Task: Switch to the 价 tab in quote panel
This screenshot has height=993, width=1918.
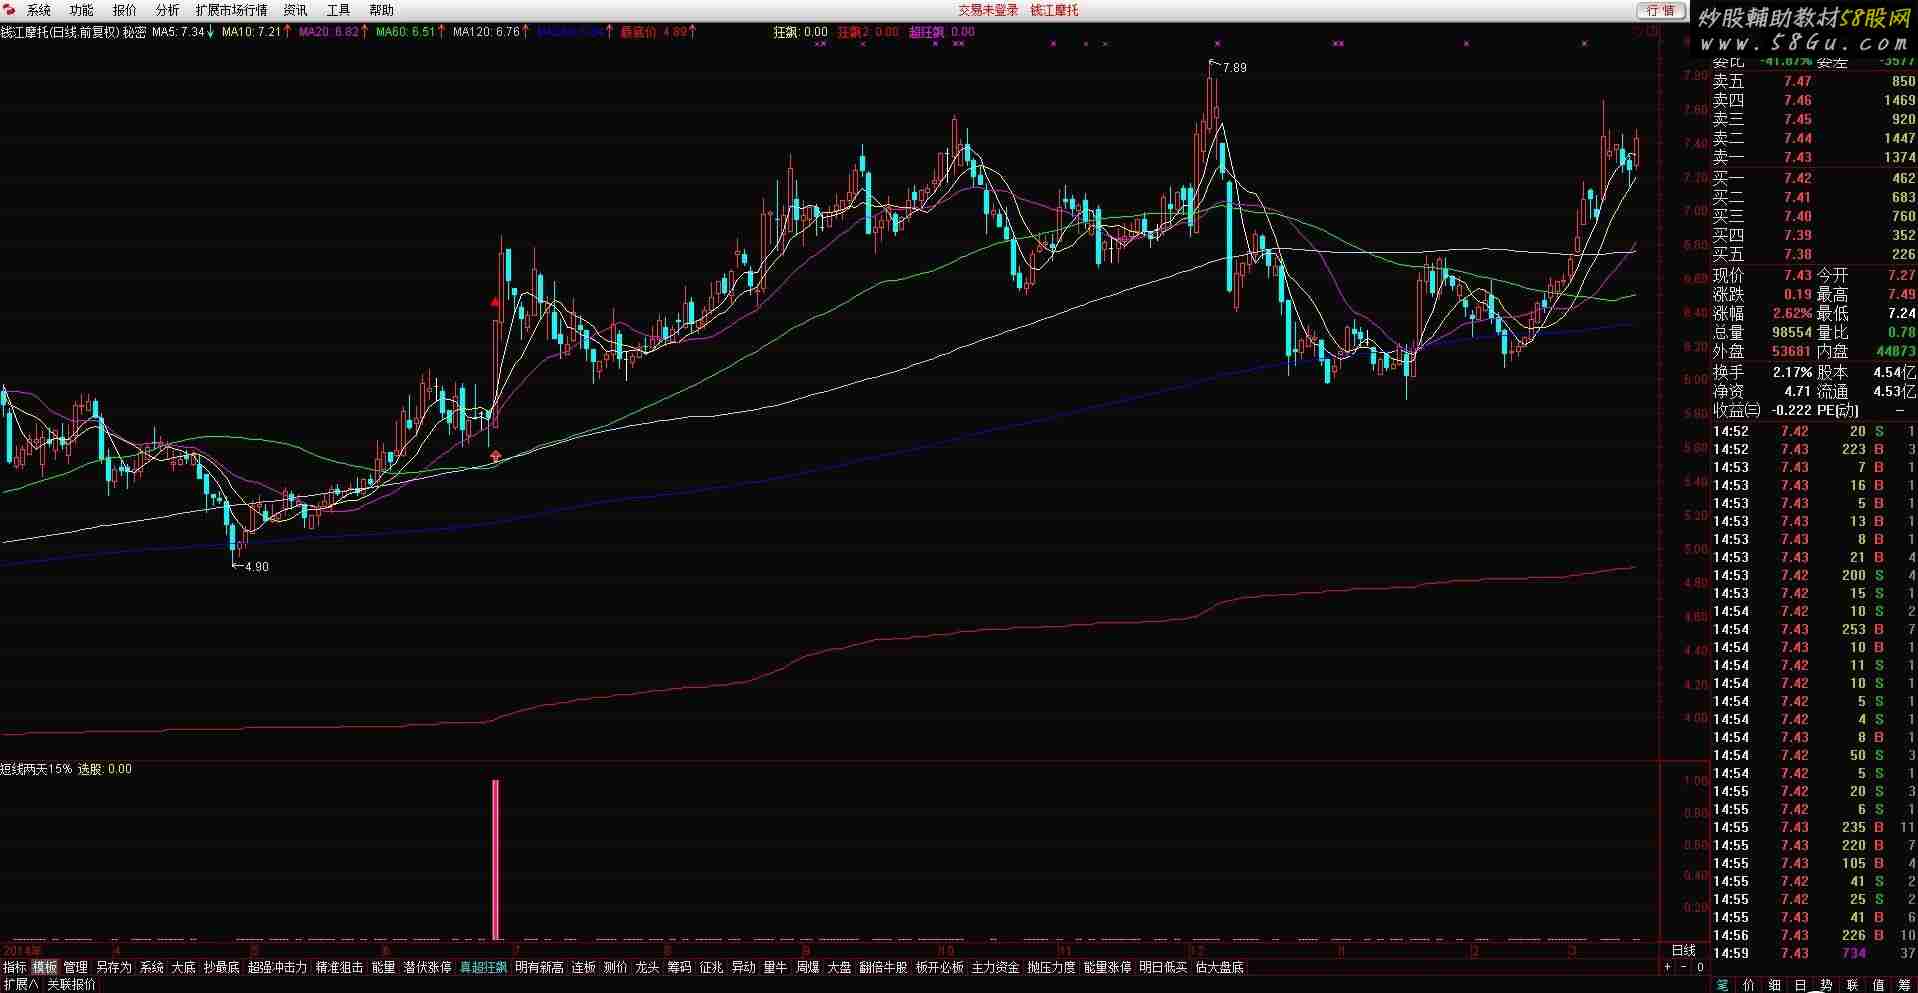Action: point(1749,985)
